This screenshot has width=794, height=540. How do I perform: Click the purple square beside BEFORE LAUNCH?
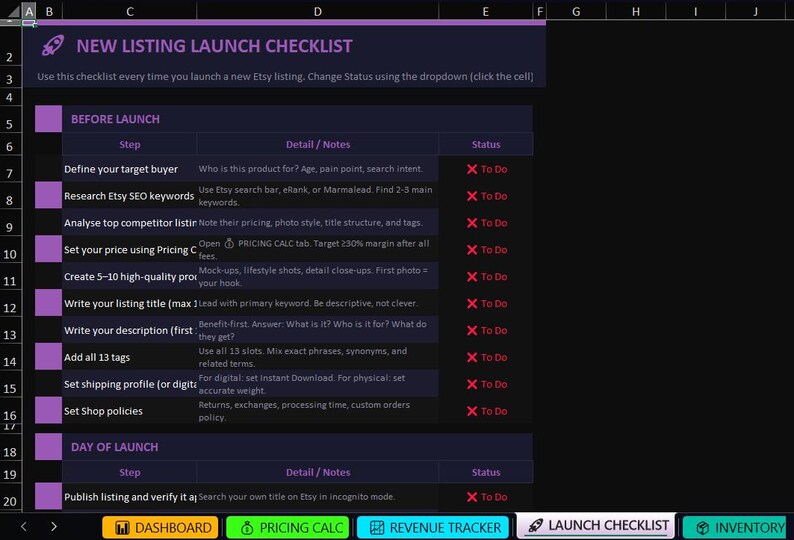click(x=49, y=119)
